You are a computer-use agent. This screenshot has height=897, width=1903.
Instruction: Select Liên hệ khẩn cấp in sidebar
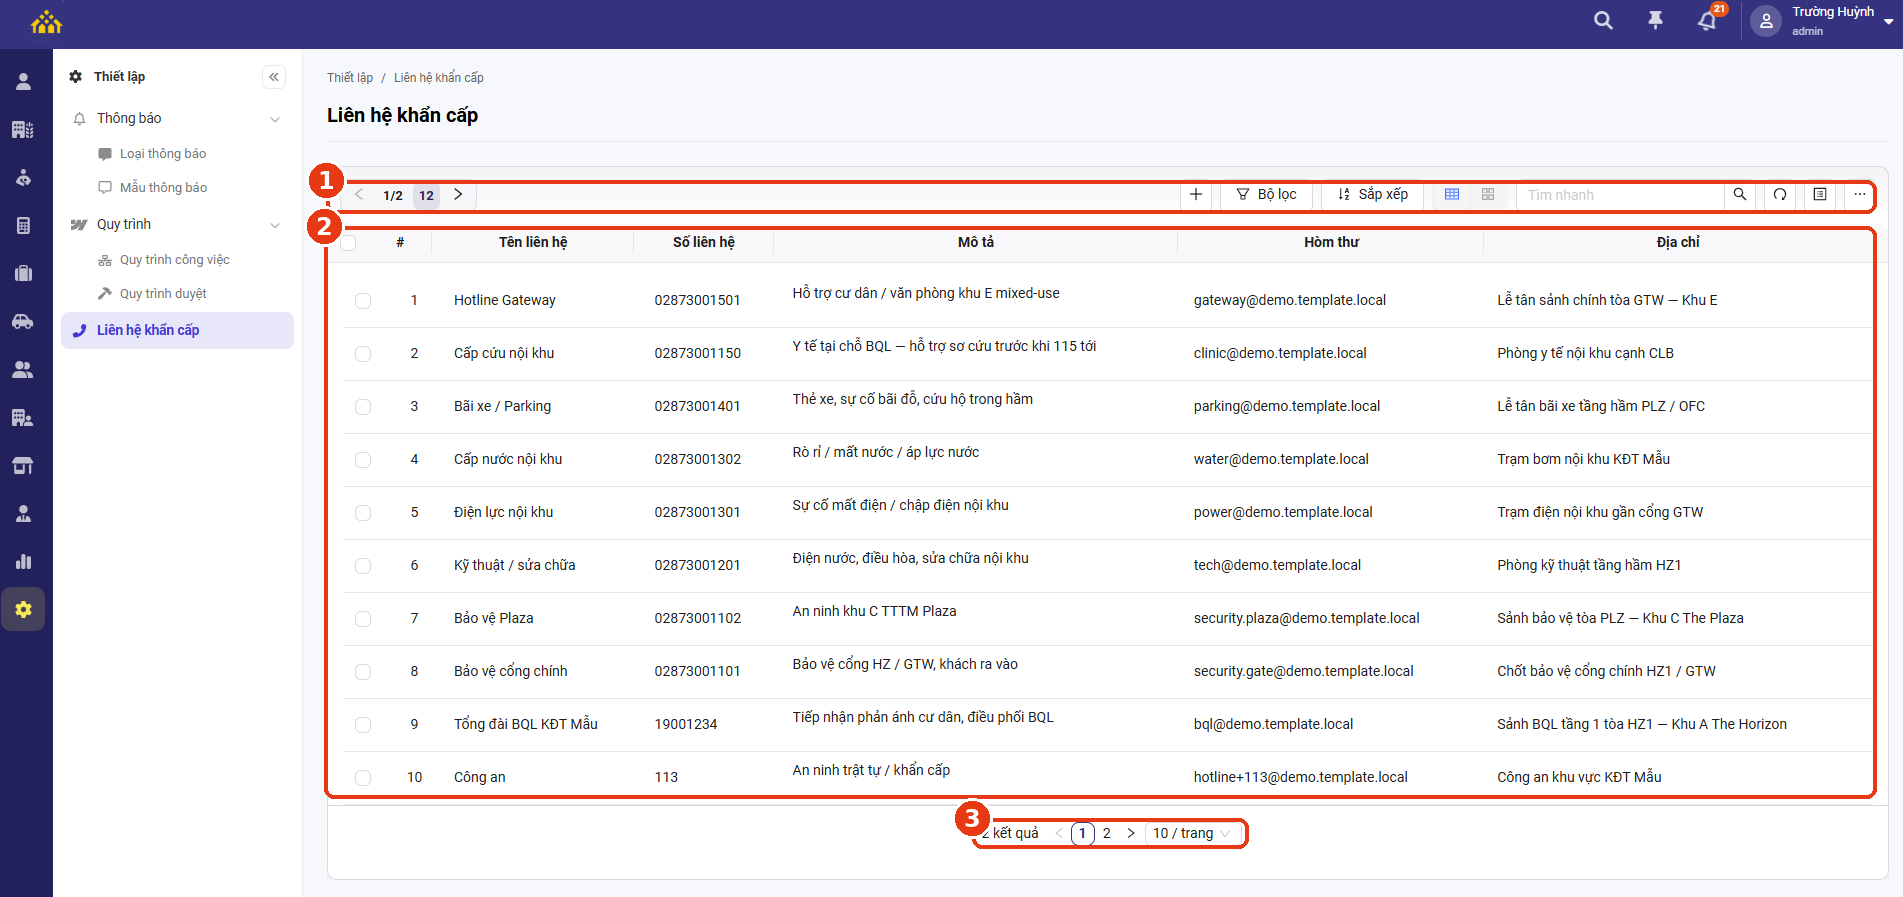pyautogui.click(x=178, y=330)
